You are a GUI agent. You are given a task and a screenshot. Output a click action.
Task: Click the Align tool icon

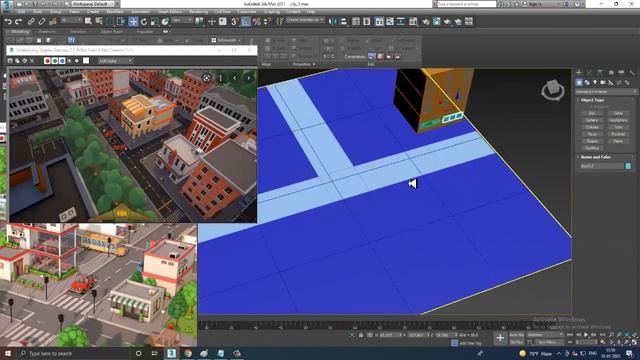[343, 21]
